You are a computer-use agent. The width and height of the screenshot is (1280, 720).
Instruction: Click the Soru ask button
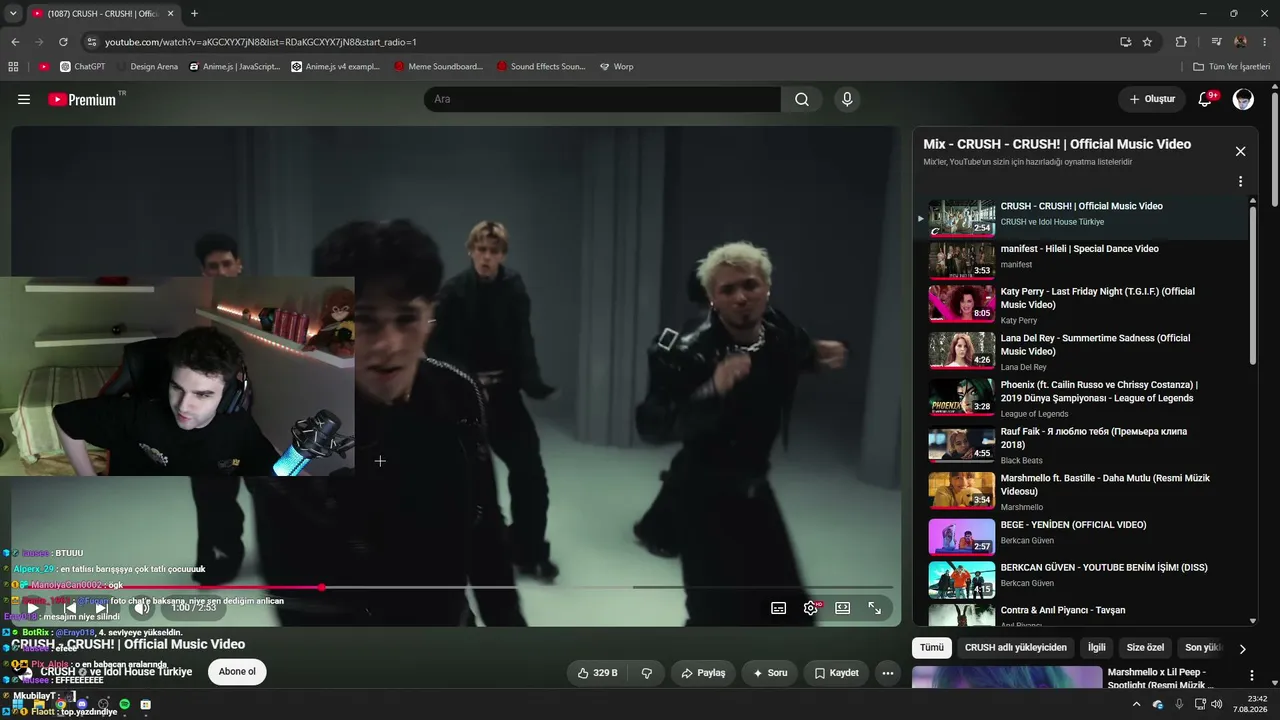770,673
